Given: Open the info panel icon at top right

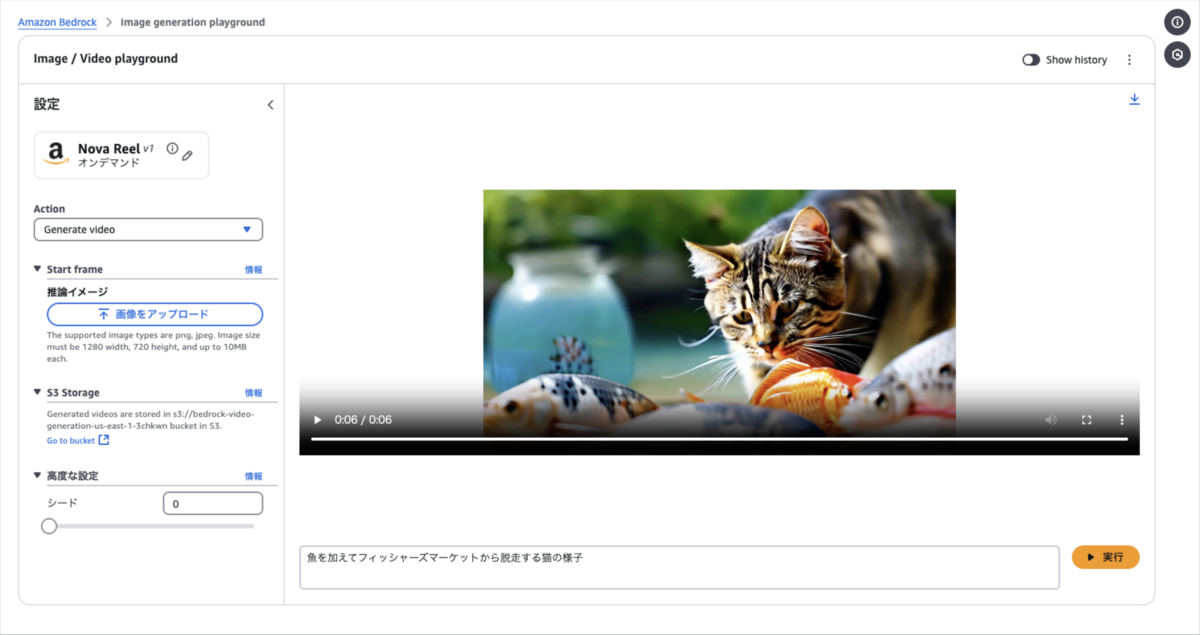Looking at the screenshot, I should [1177, 22].
